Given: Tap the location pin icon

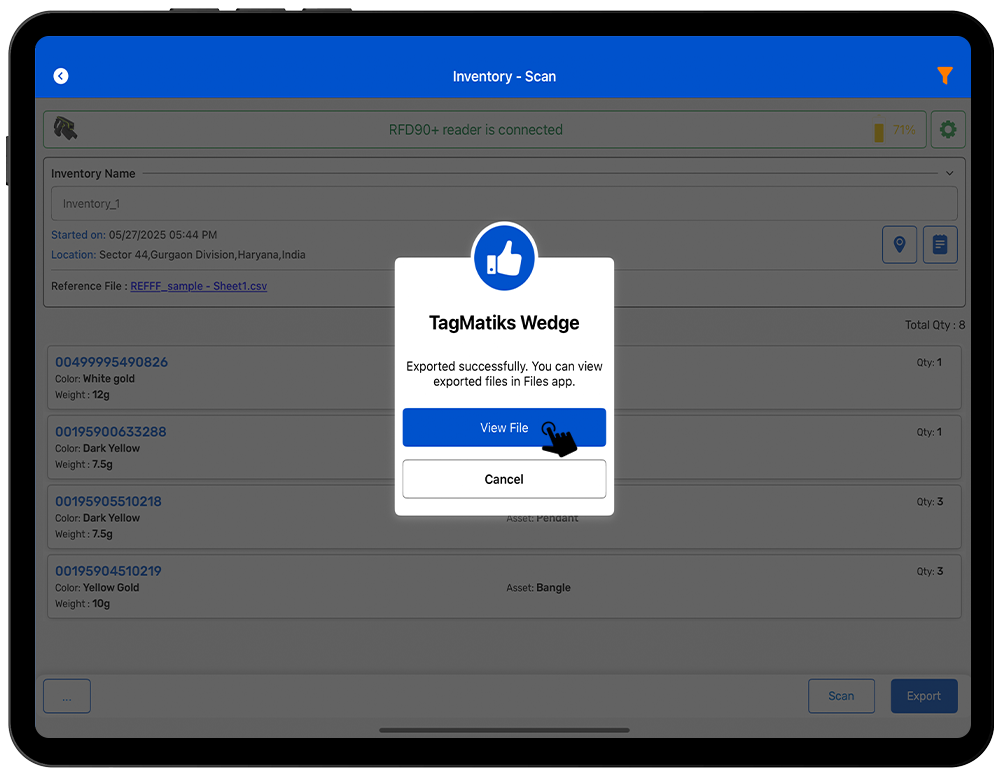Looking at the screenshot, I should [x=899, y=244].
